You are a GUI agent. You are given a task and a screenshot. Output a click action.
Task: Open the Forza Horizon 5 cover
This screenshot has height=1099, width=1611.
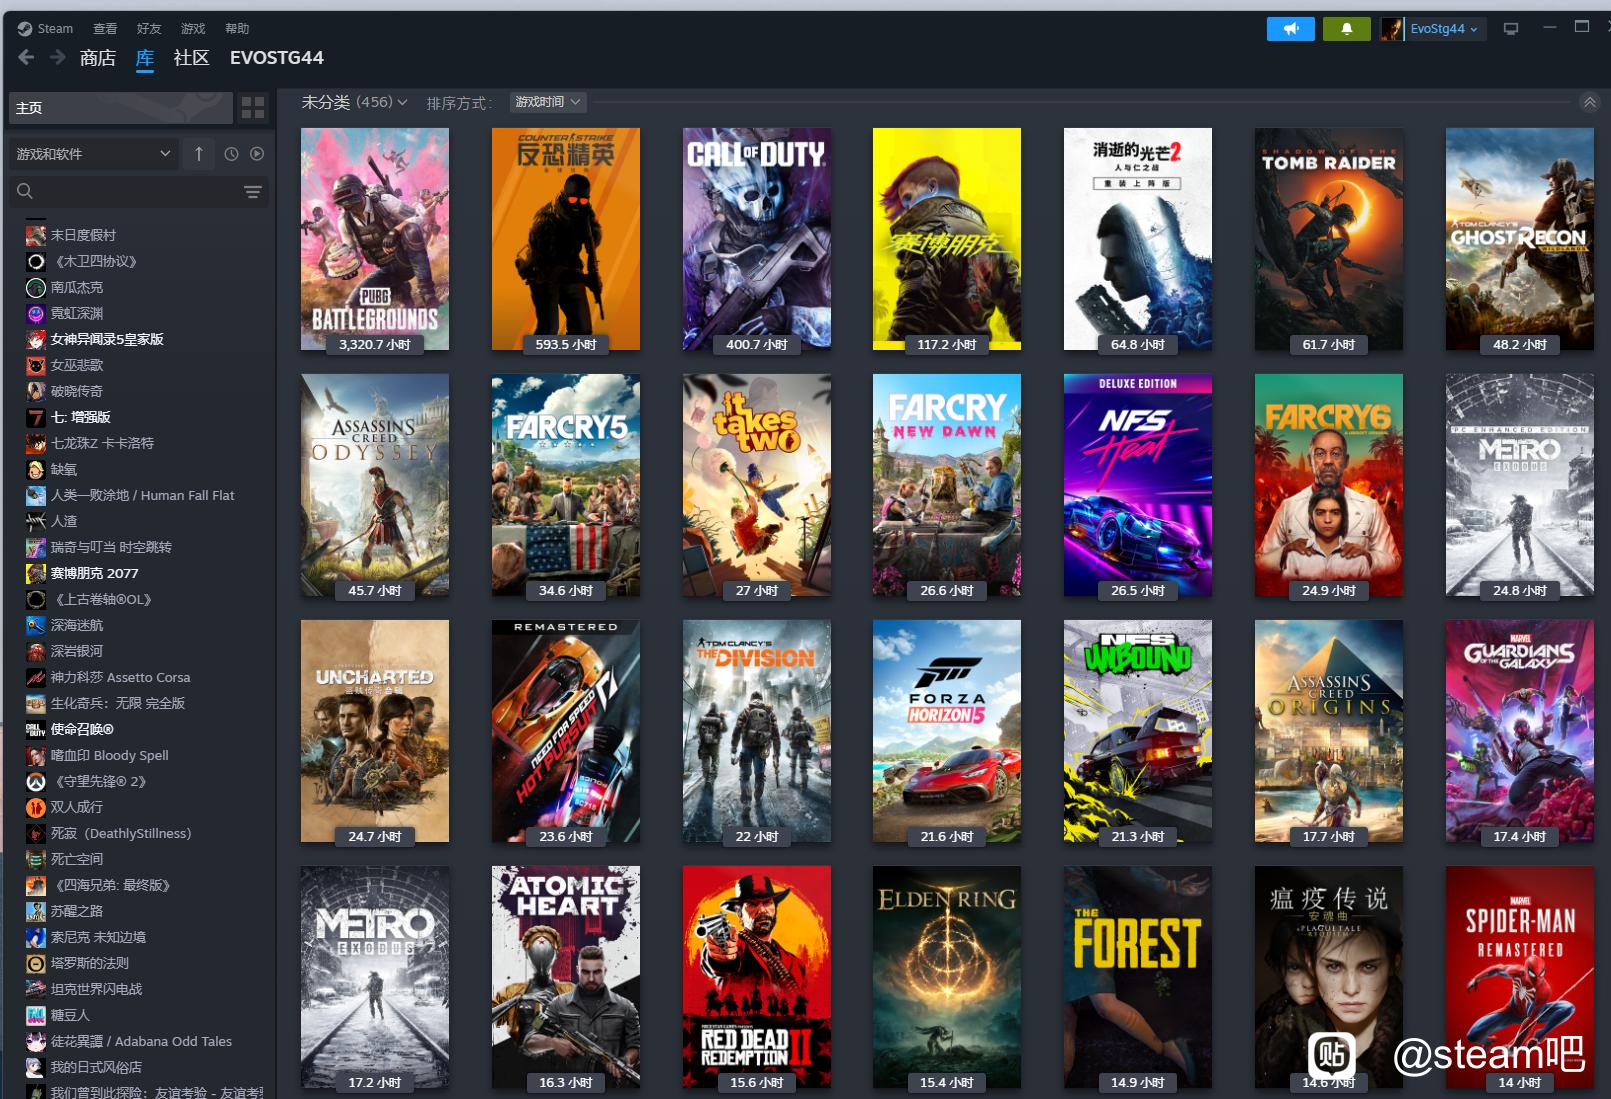coord(947,731)
